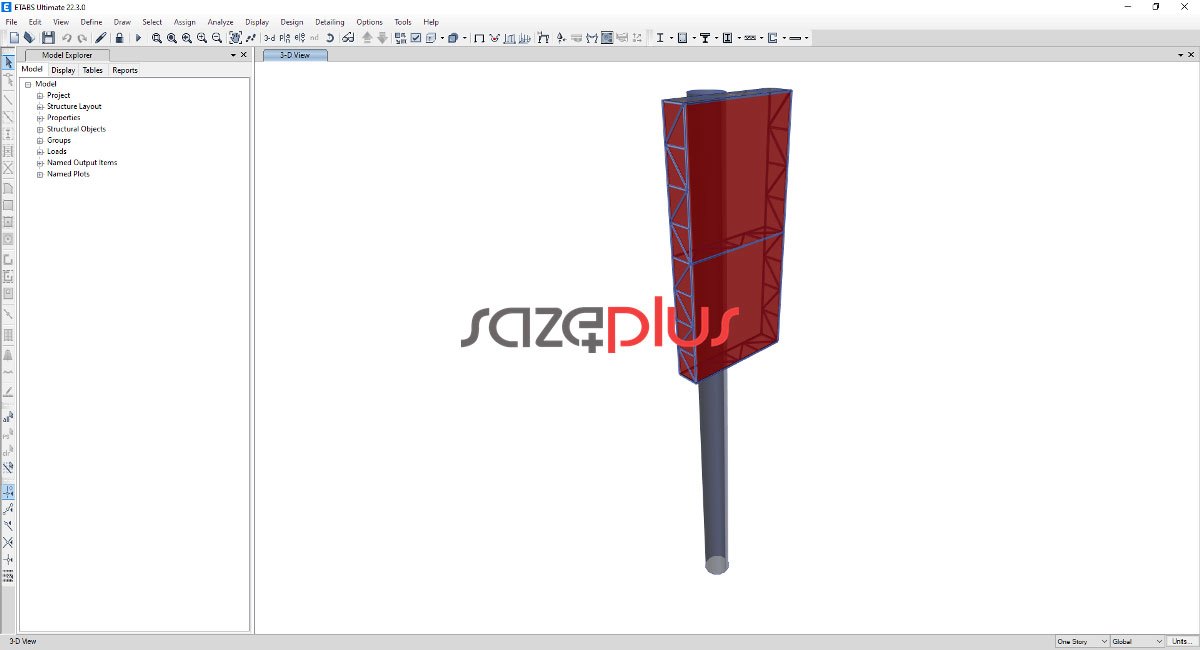
Task: Toggle the highlighted snap icon on left toolbar
Action: point(8,492)
